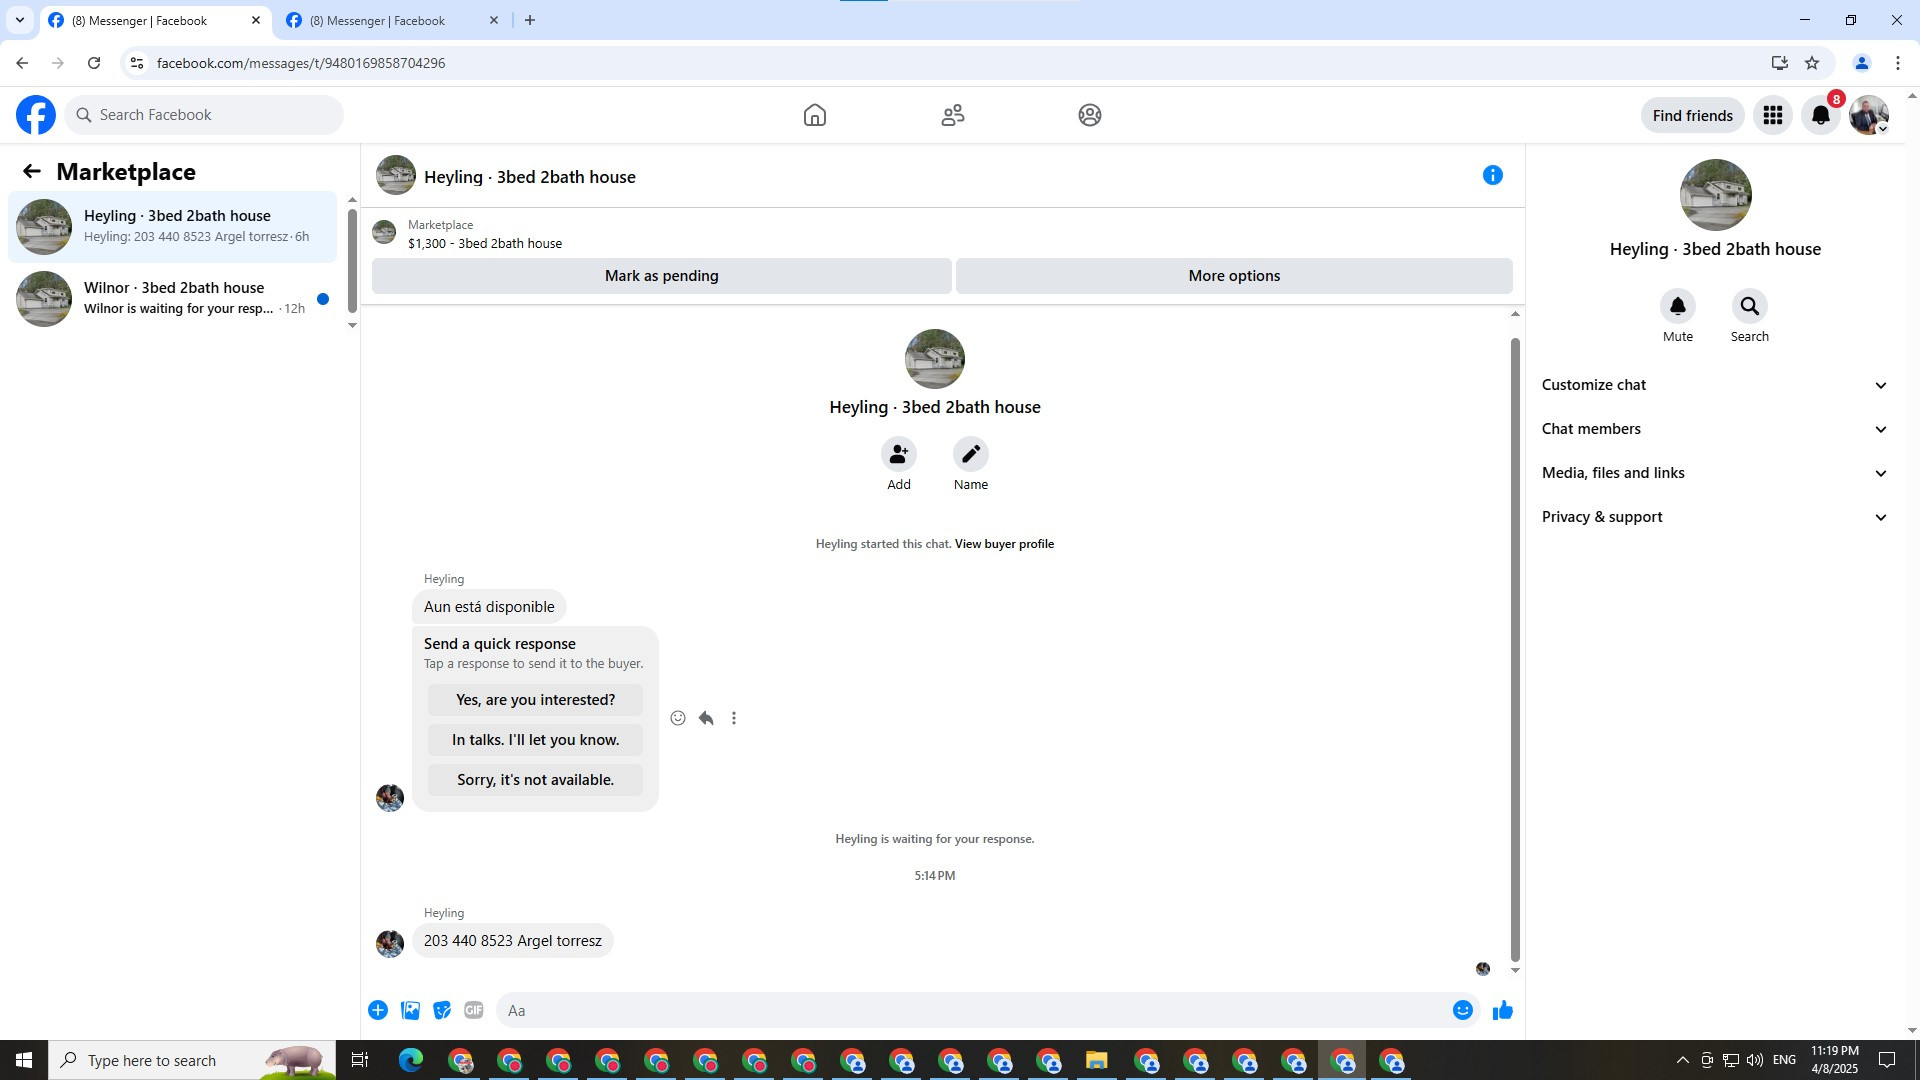Expand the Privacy & support section
1920x1080 pixels.
coord(1714,517)
